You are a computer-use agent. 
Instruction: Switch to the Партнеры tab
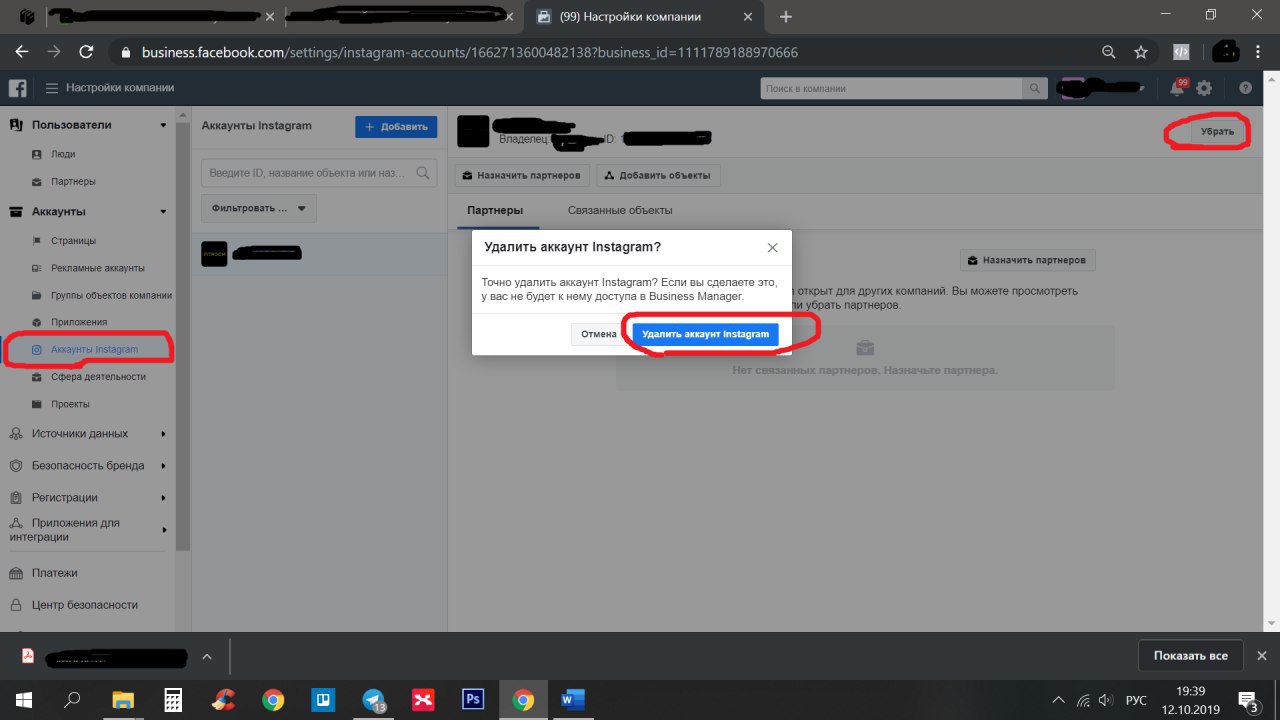click(495, 210)
